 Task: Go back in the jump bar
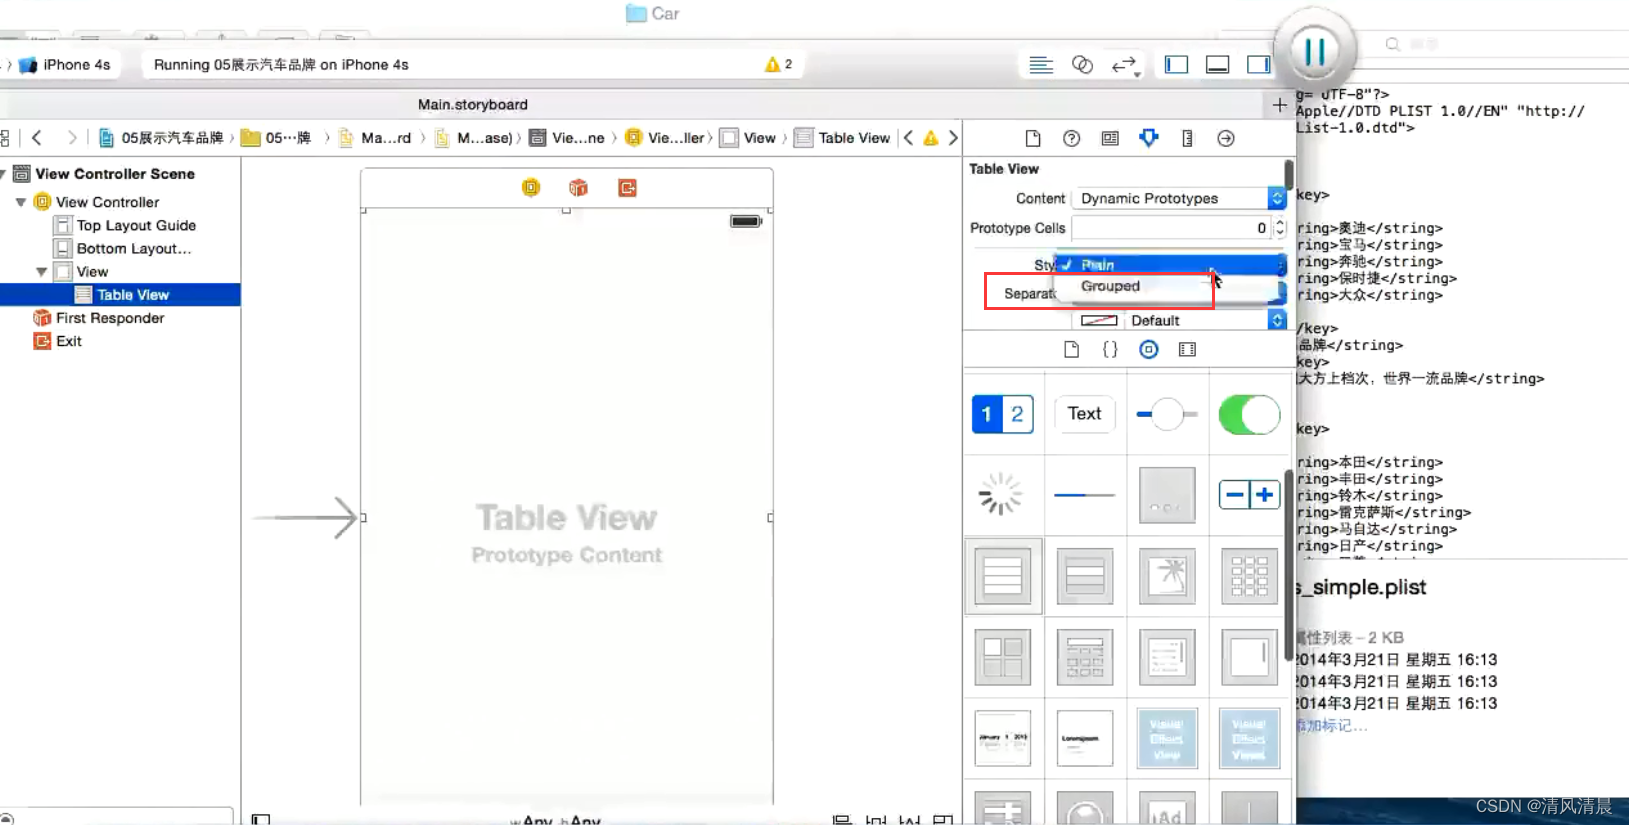pos(37,138)
